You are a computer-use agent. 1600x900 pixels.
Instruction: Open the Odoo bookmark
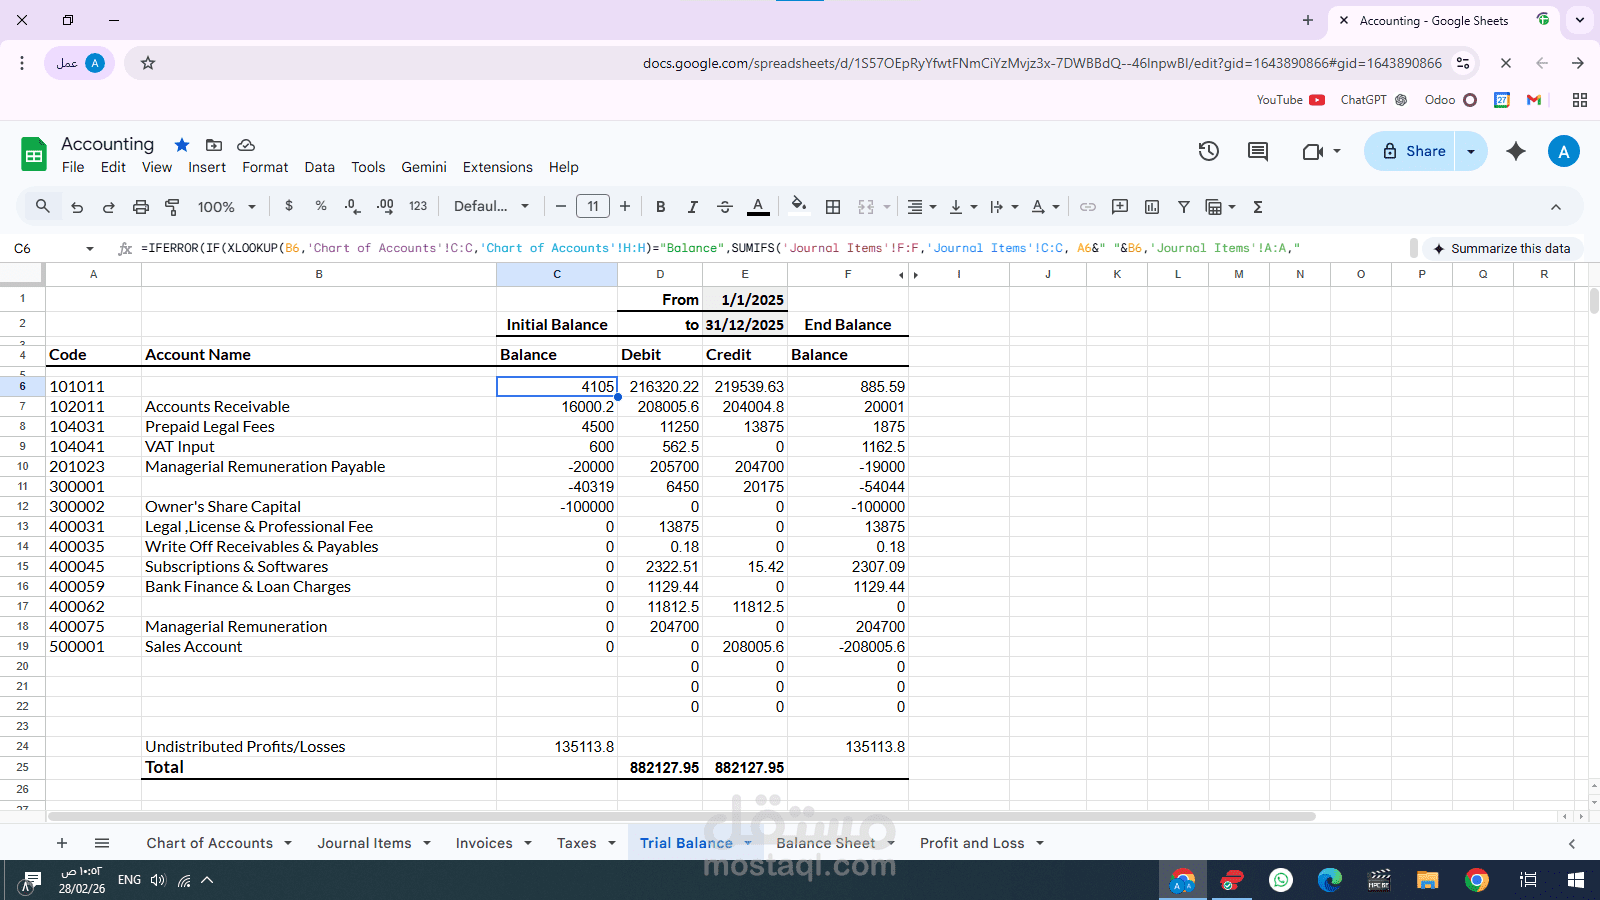pos(1451,100)
